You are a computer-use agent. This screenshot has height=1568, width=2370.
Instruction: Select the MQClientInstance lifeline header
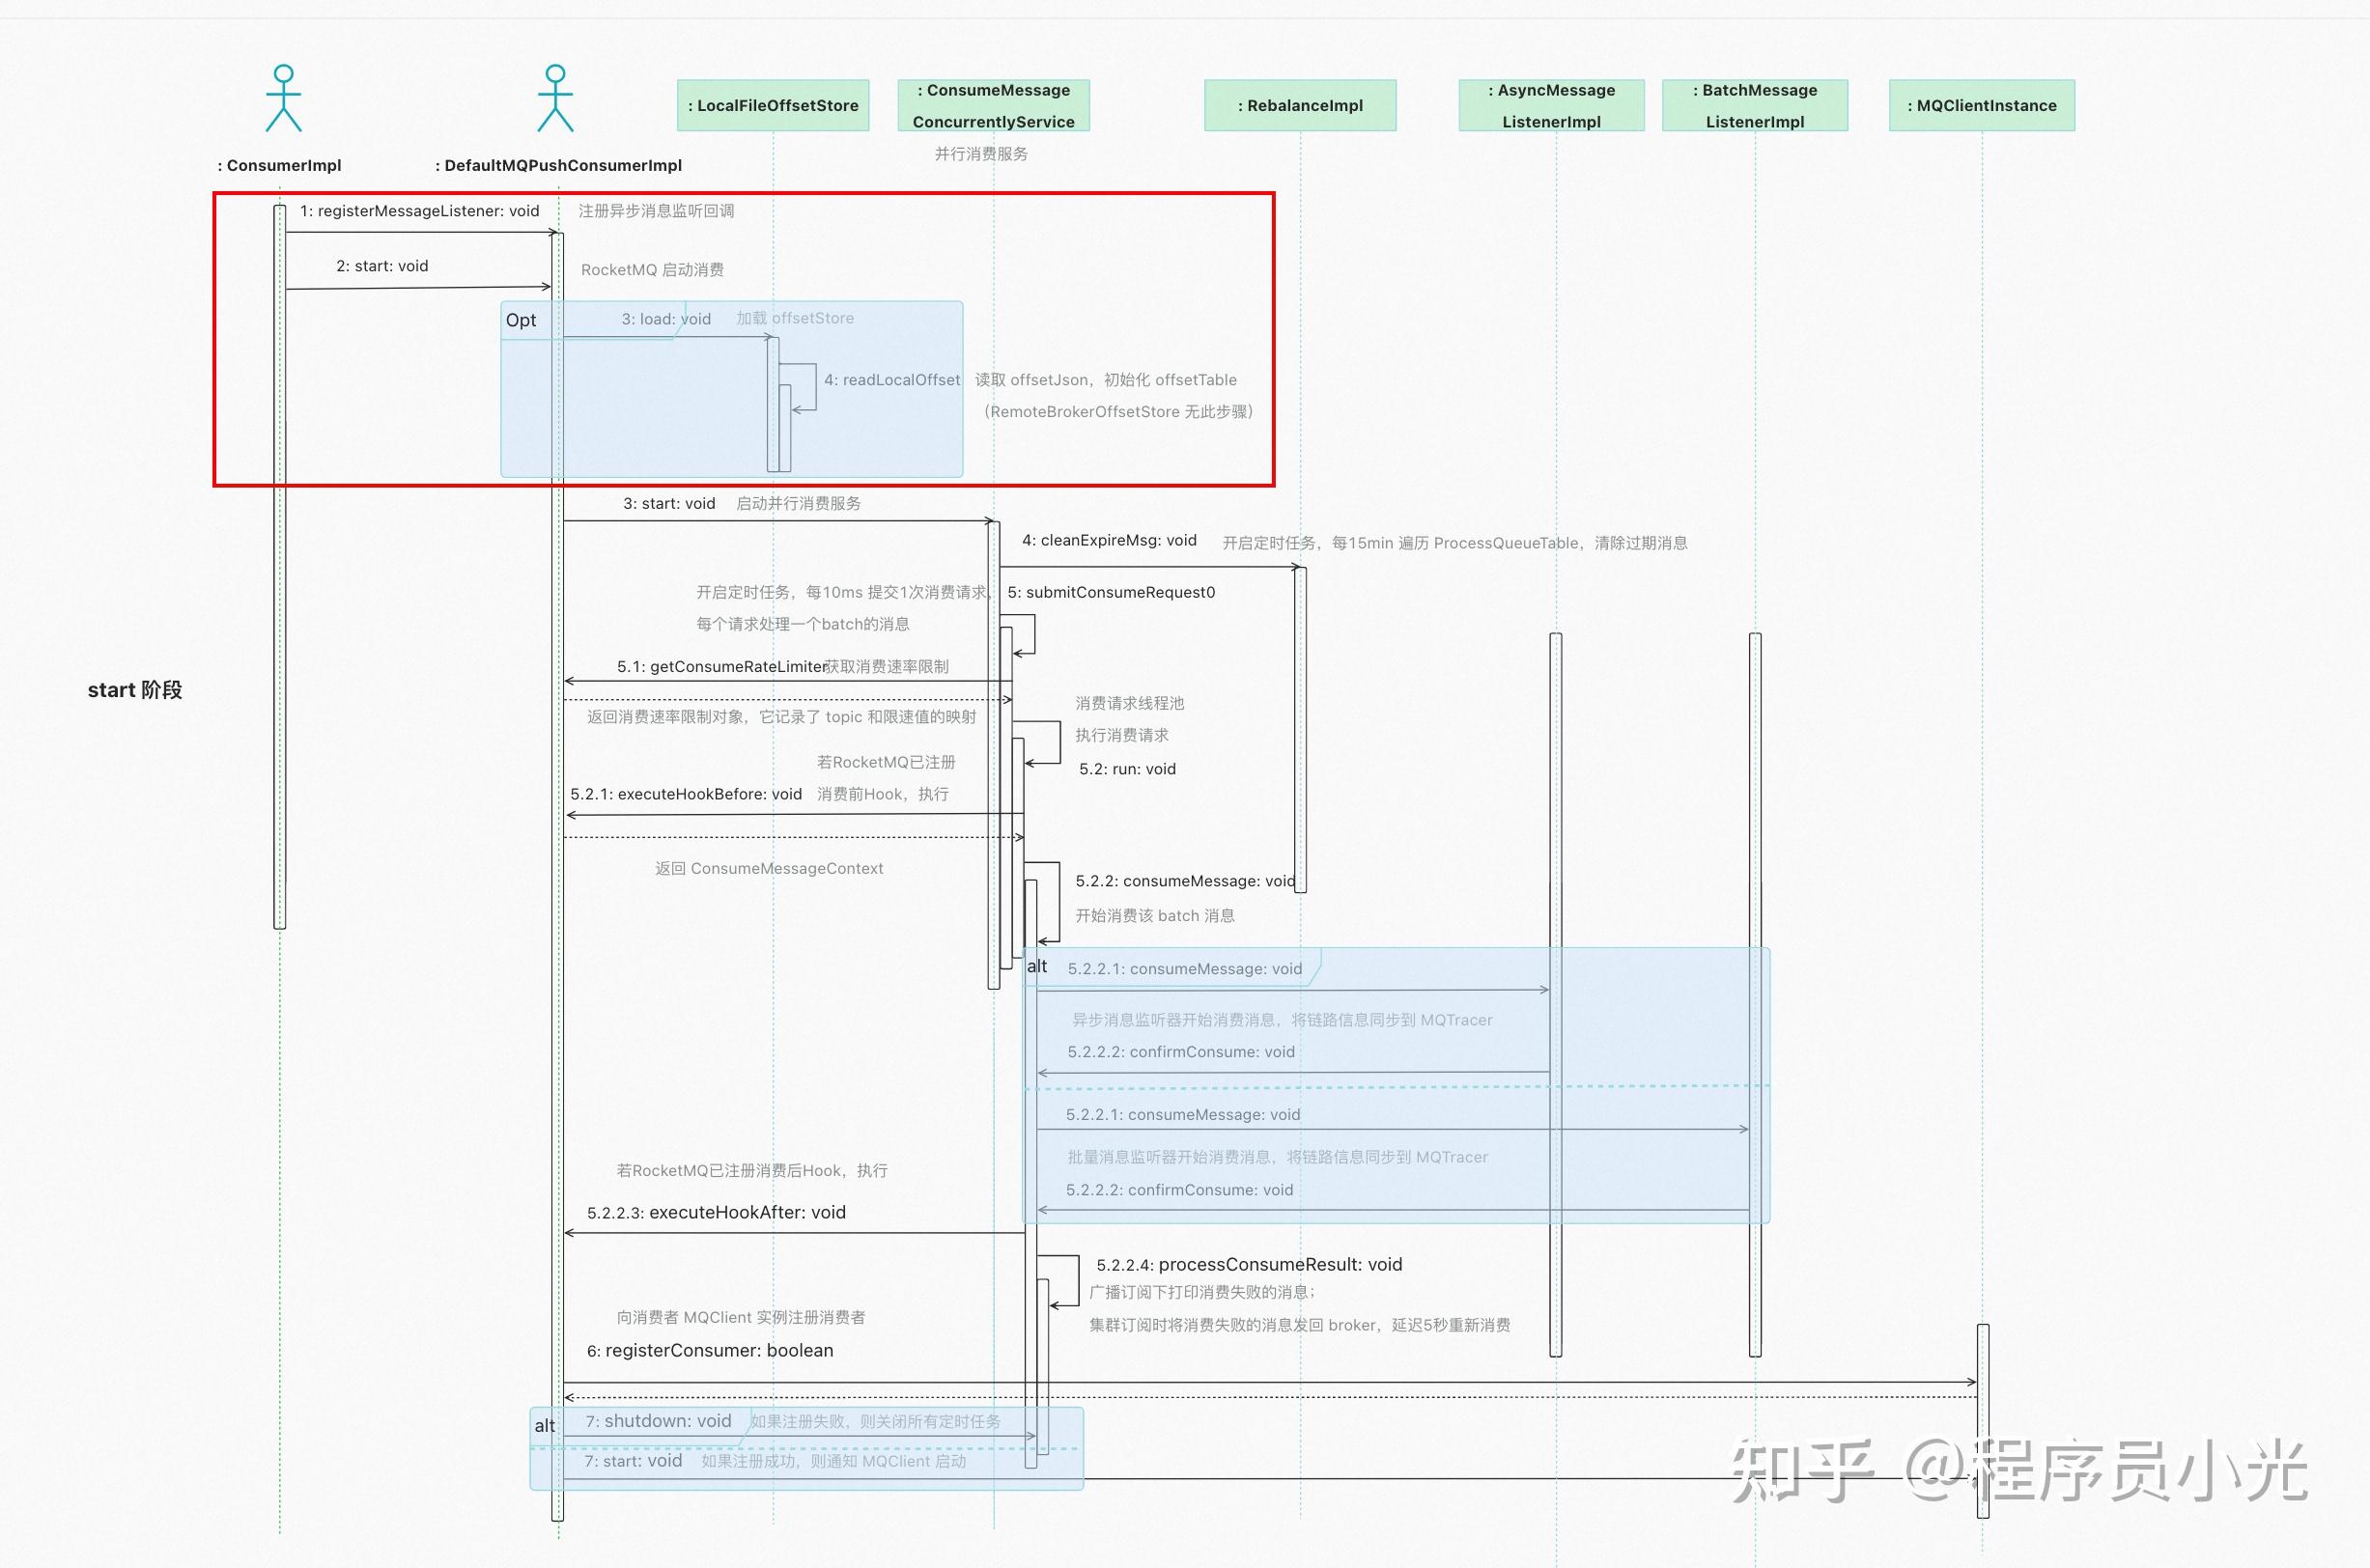[1981, 105]
